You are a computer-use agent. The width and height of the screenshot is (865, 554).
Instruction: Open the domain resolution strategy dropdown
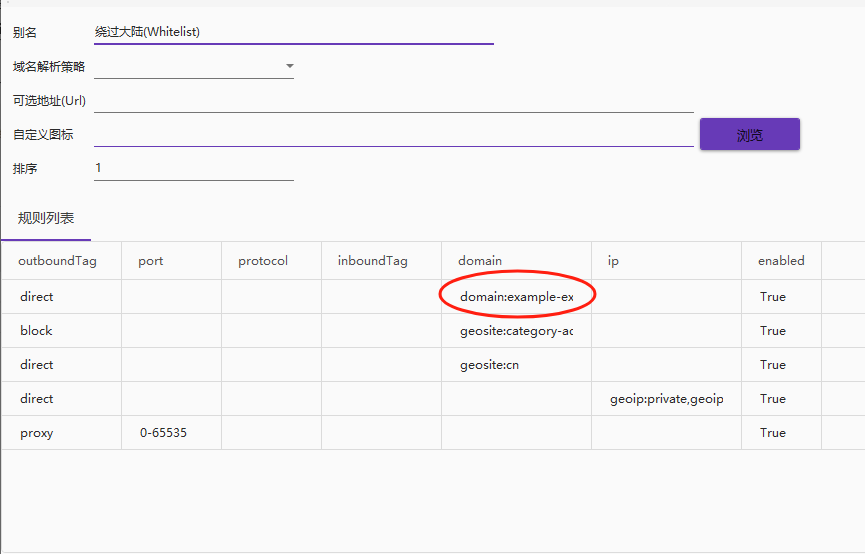pos(194,66)
